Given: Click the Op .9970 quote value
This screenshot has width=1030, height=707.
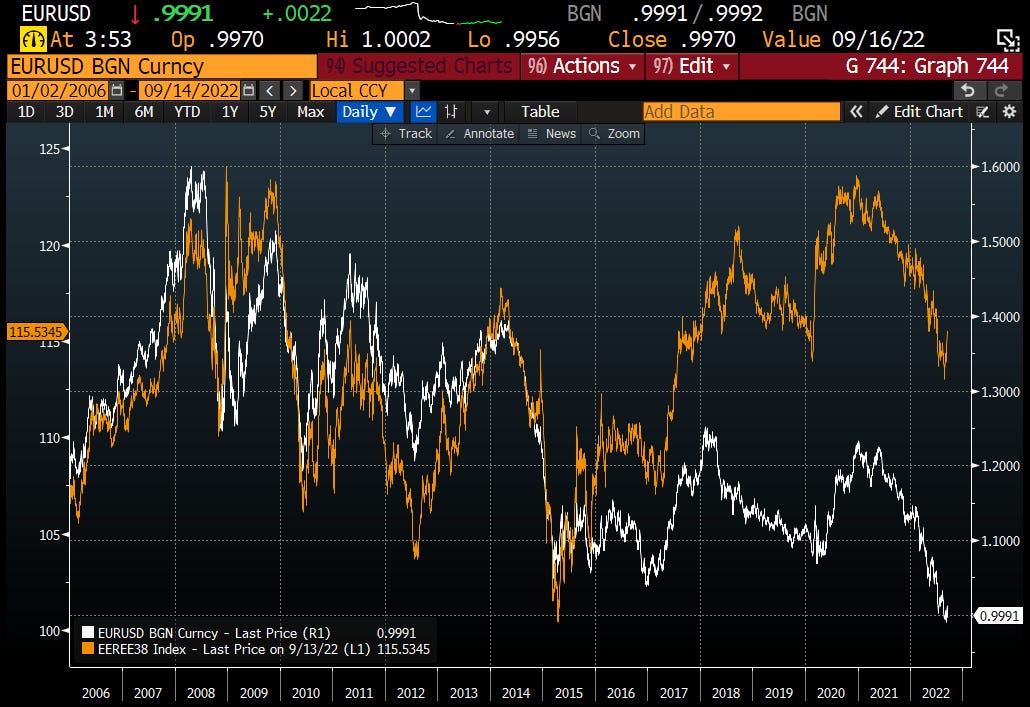Looking at the screenshot, I should pos(217,39).
